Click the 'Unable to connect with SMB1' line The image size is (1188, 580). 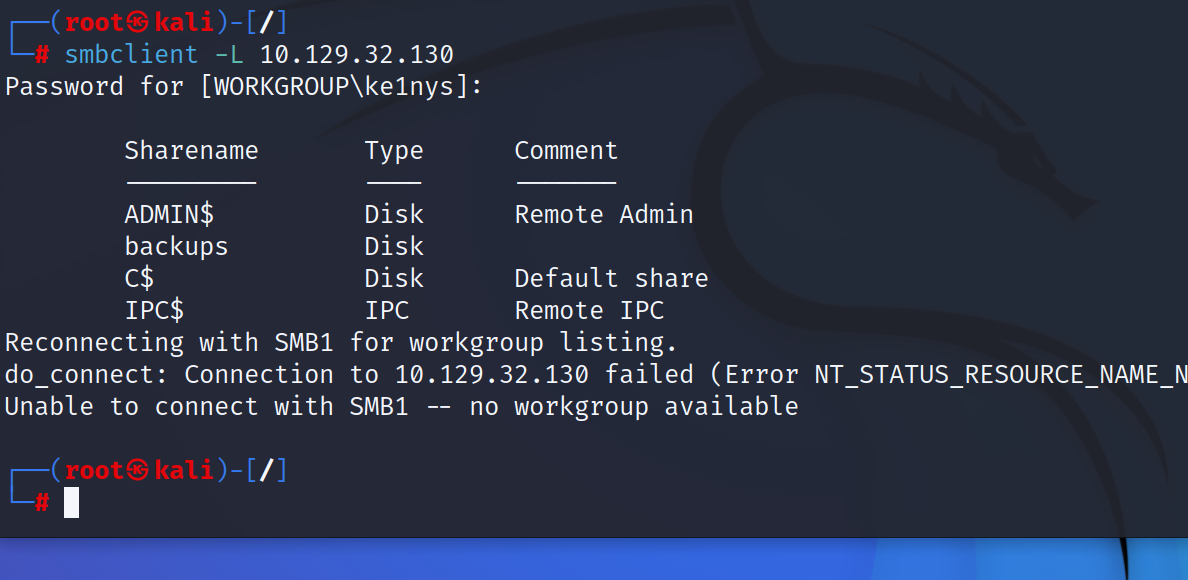(402, 406)
